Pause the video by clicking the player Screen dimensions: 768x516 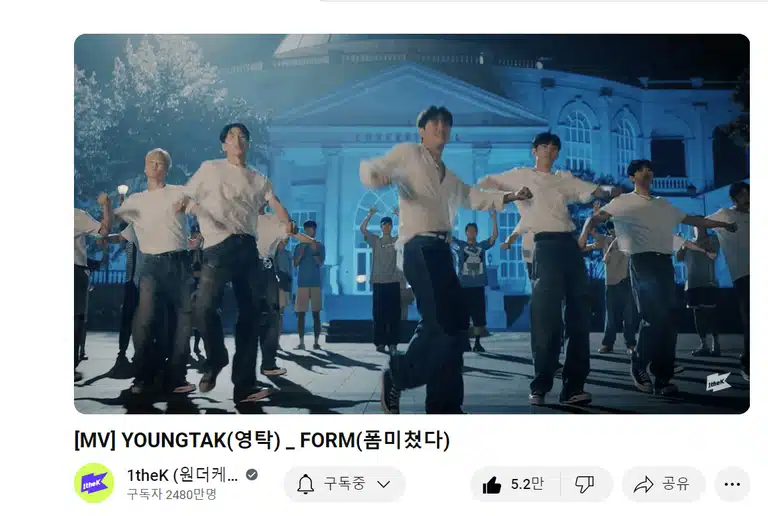(411, 224)
